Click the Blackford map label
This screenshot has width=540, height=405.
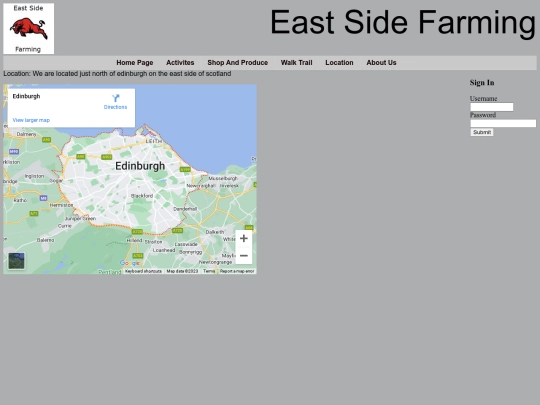coord(142,196)
